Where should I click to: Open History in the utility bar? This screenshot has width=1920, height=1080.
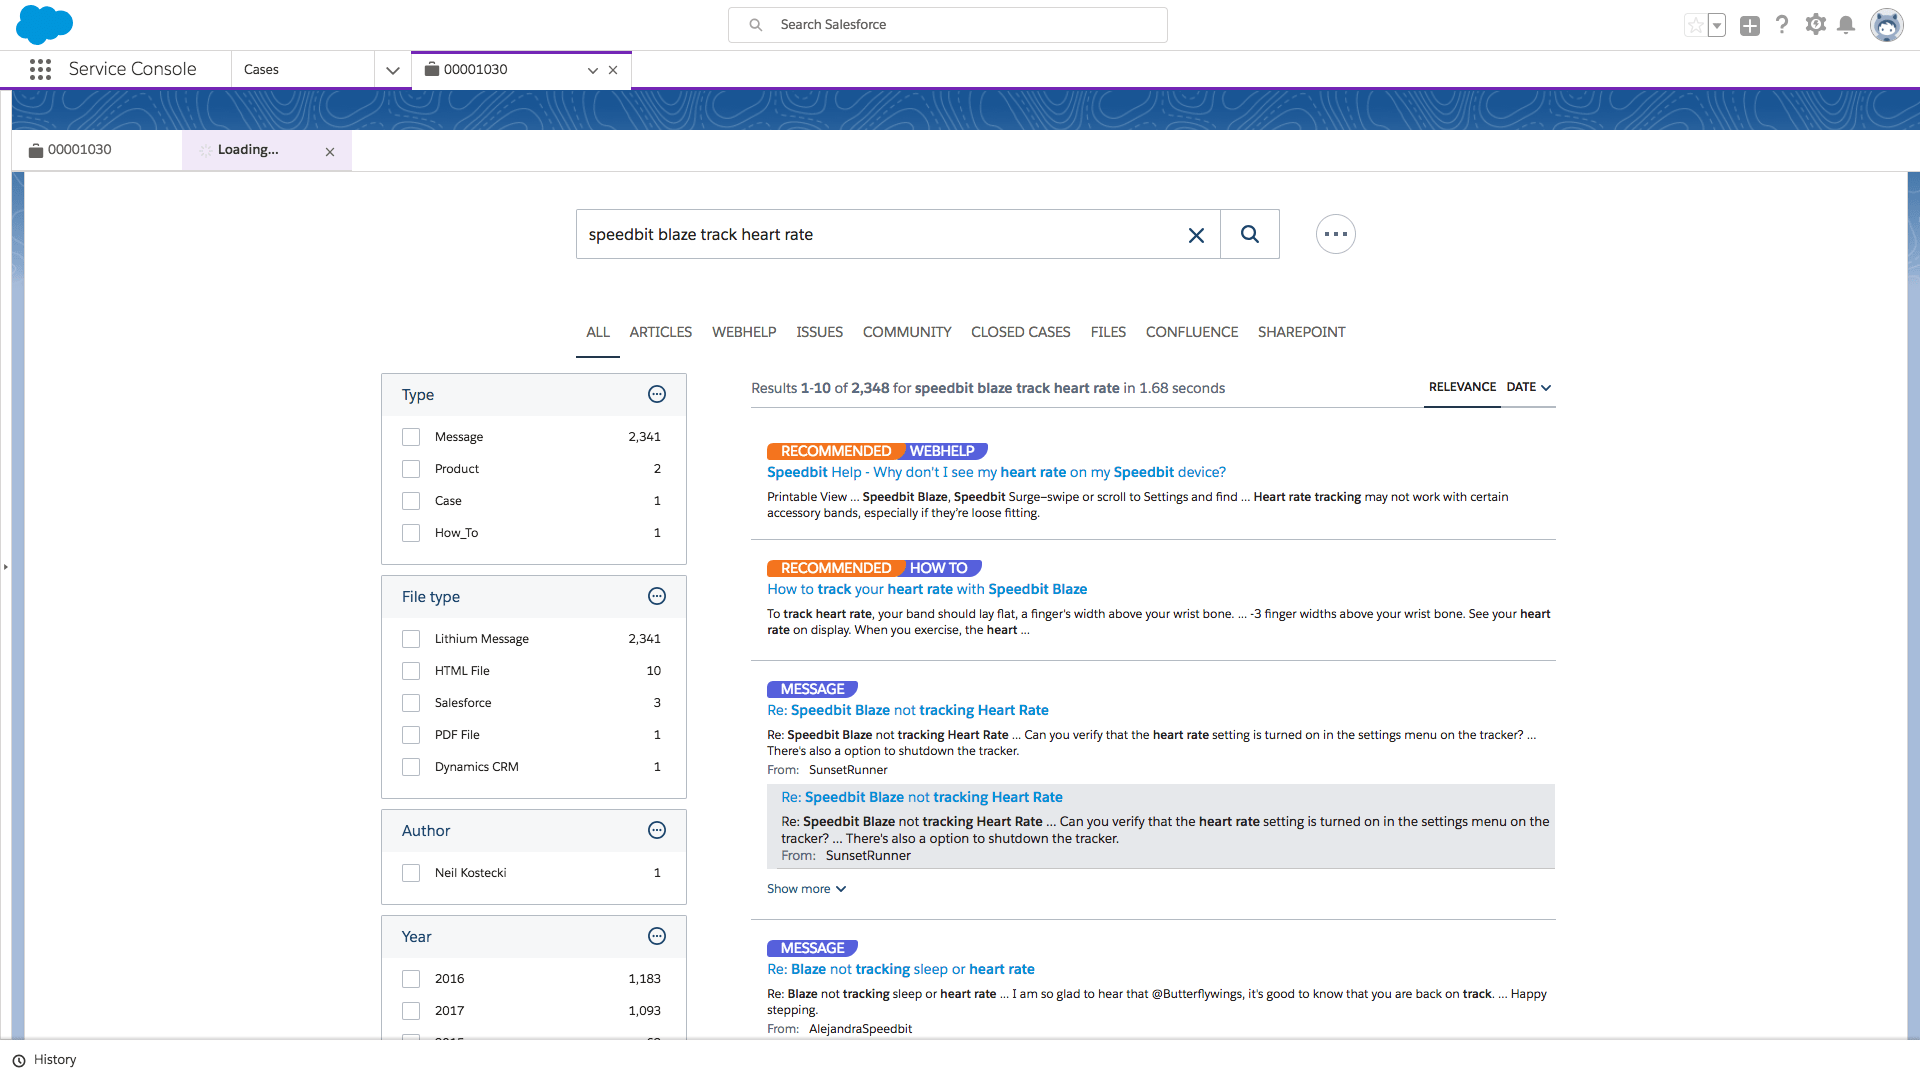coord(44,1060)
